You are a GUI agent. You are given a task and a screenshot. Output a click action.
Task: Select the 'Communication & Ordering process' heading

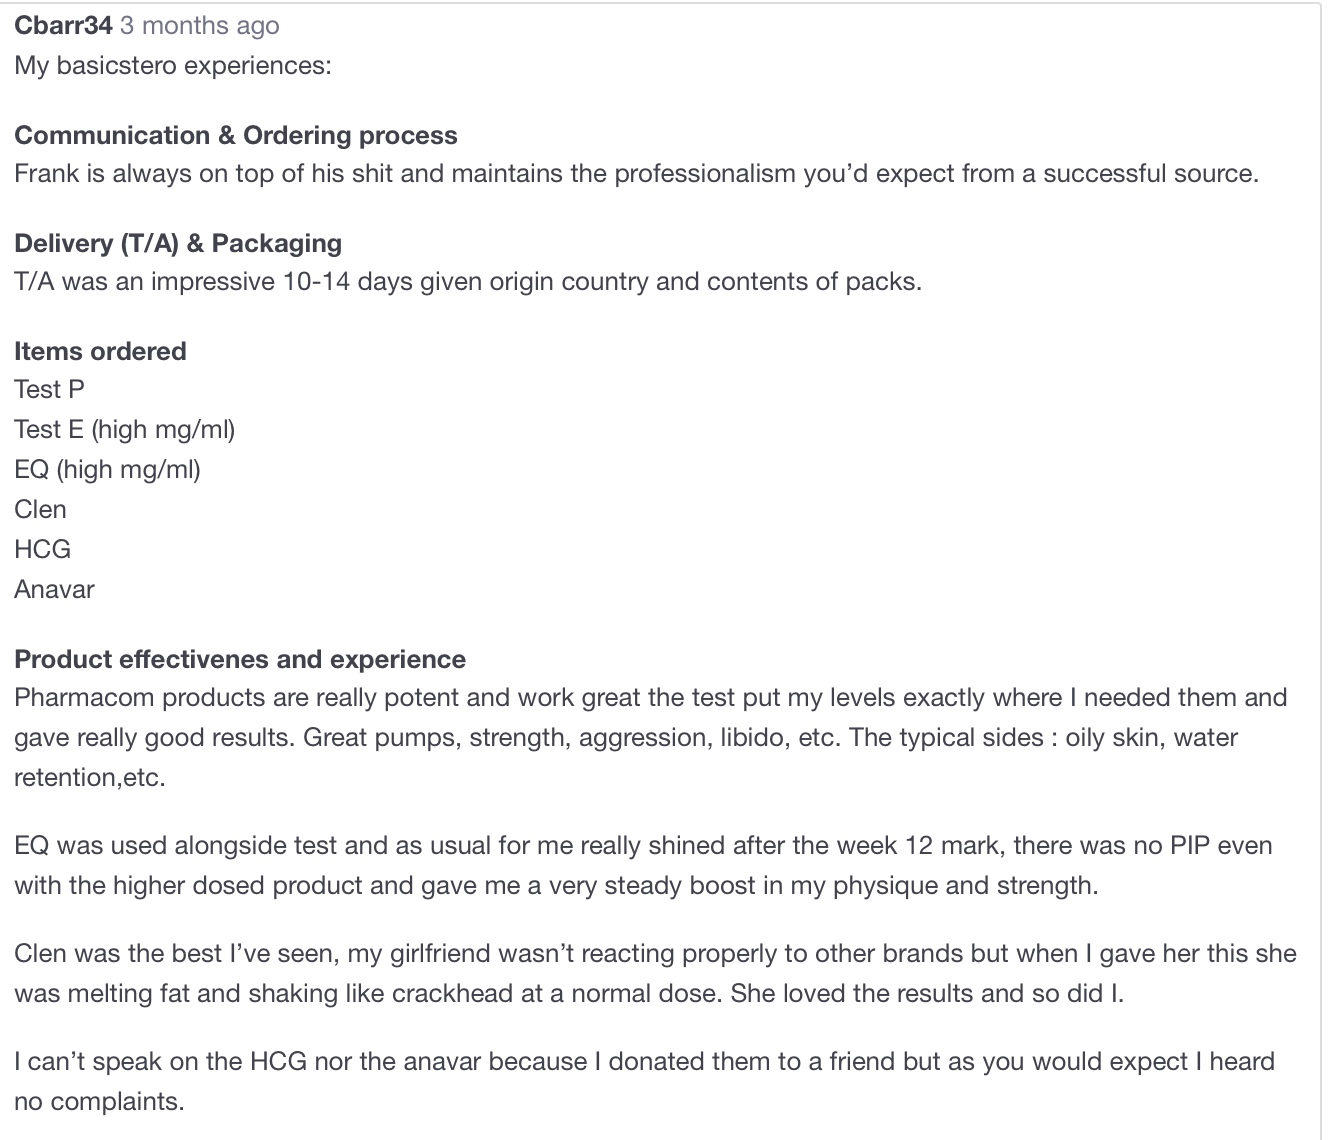coord(236,136)
